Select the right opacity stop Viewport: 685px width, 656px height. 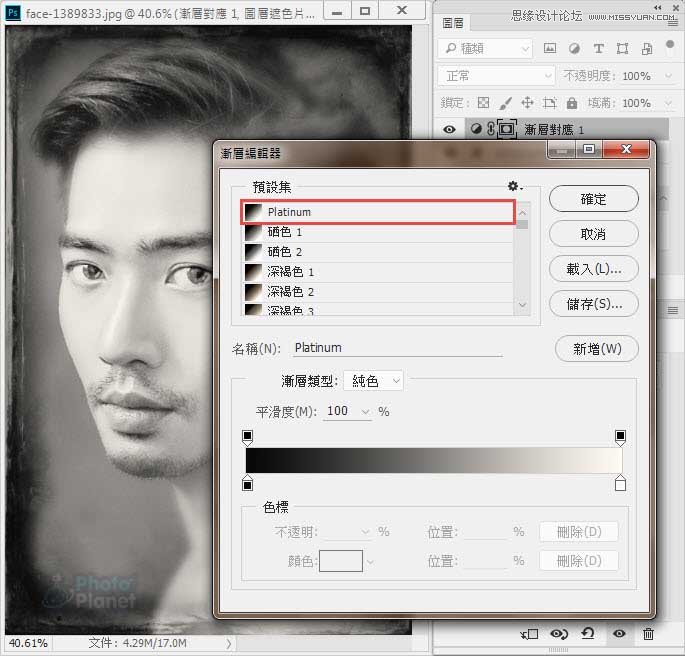pyautogui.click(x=620, y=438)
